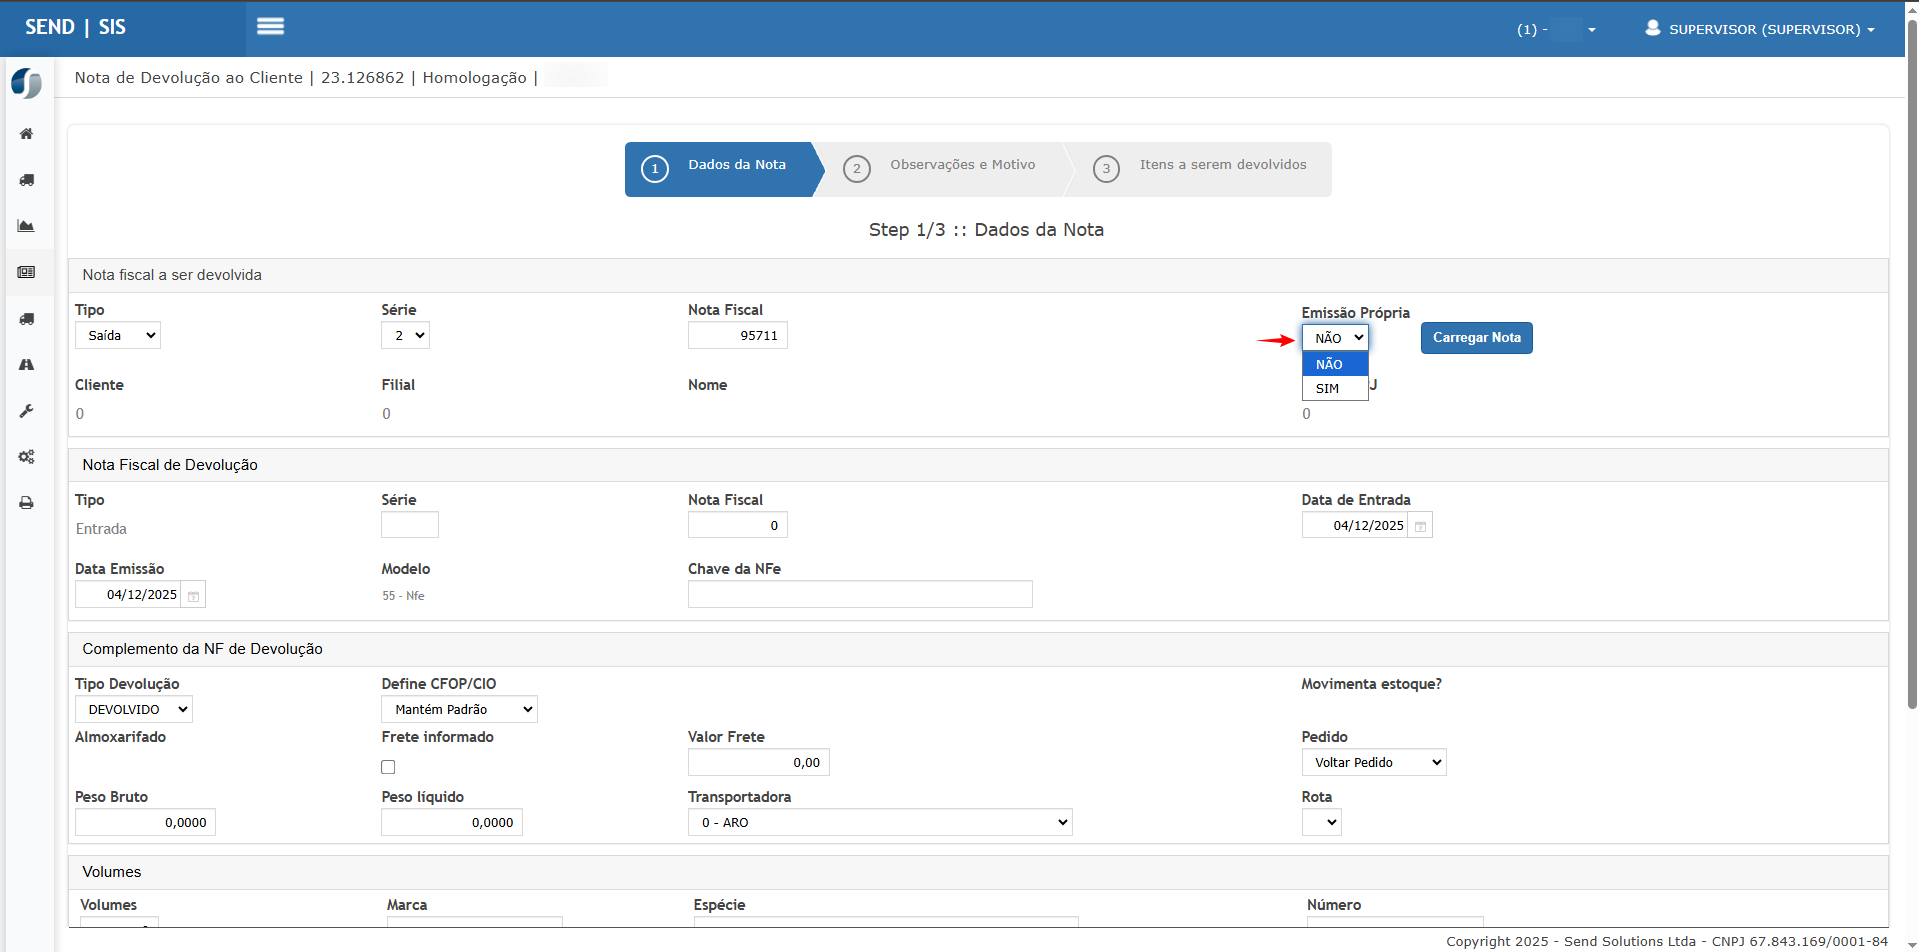1919x952 pixels.
Task: Click the Chave da NFe field
Action: click(860, 594)
